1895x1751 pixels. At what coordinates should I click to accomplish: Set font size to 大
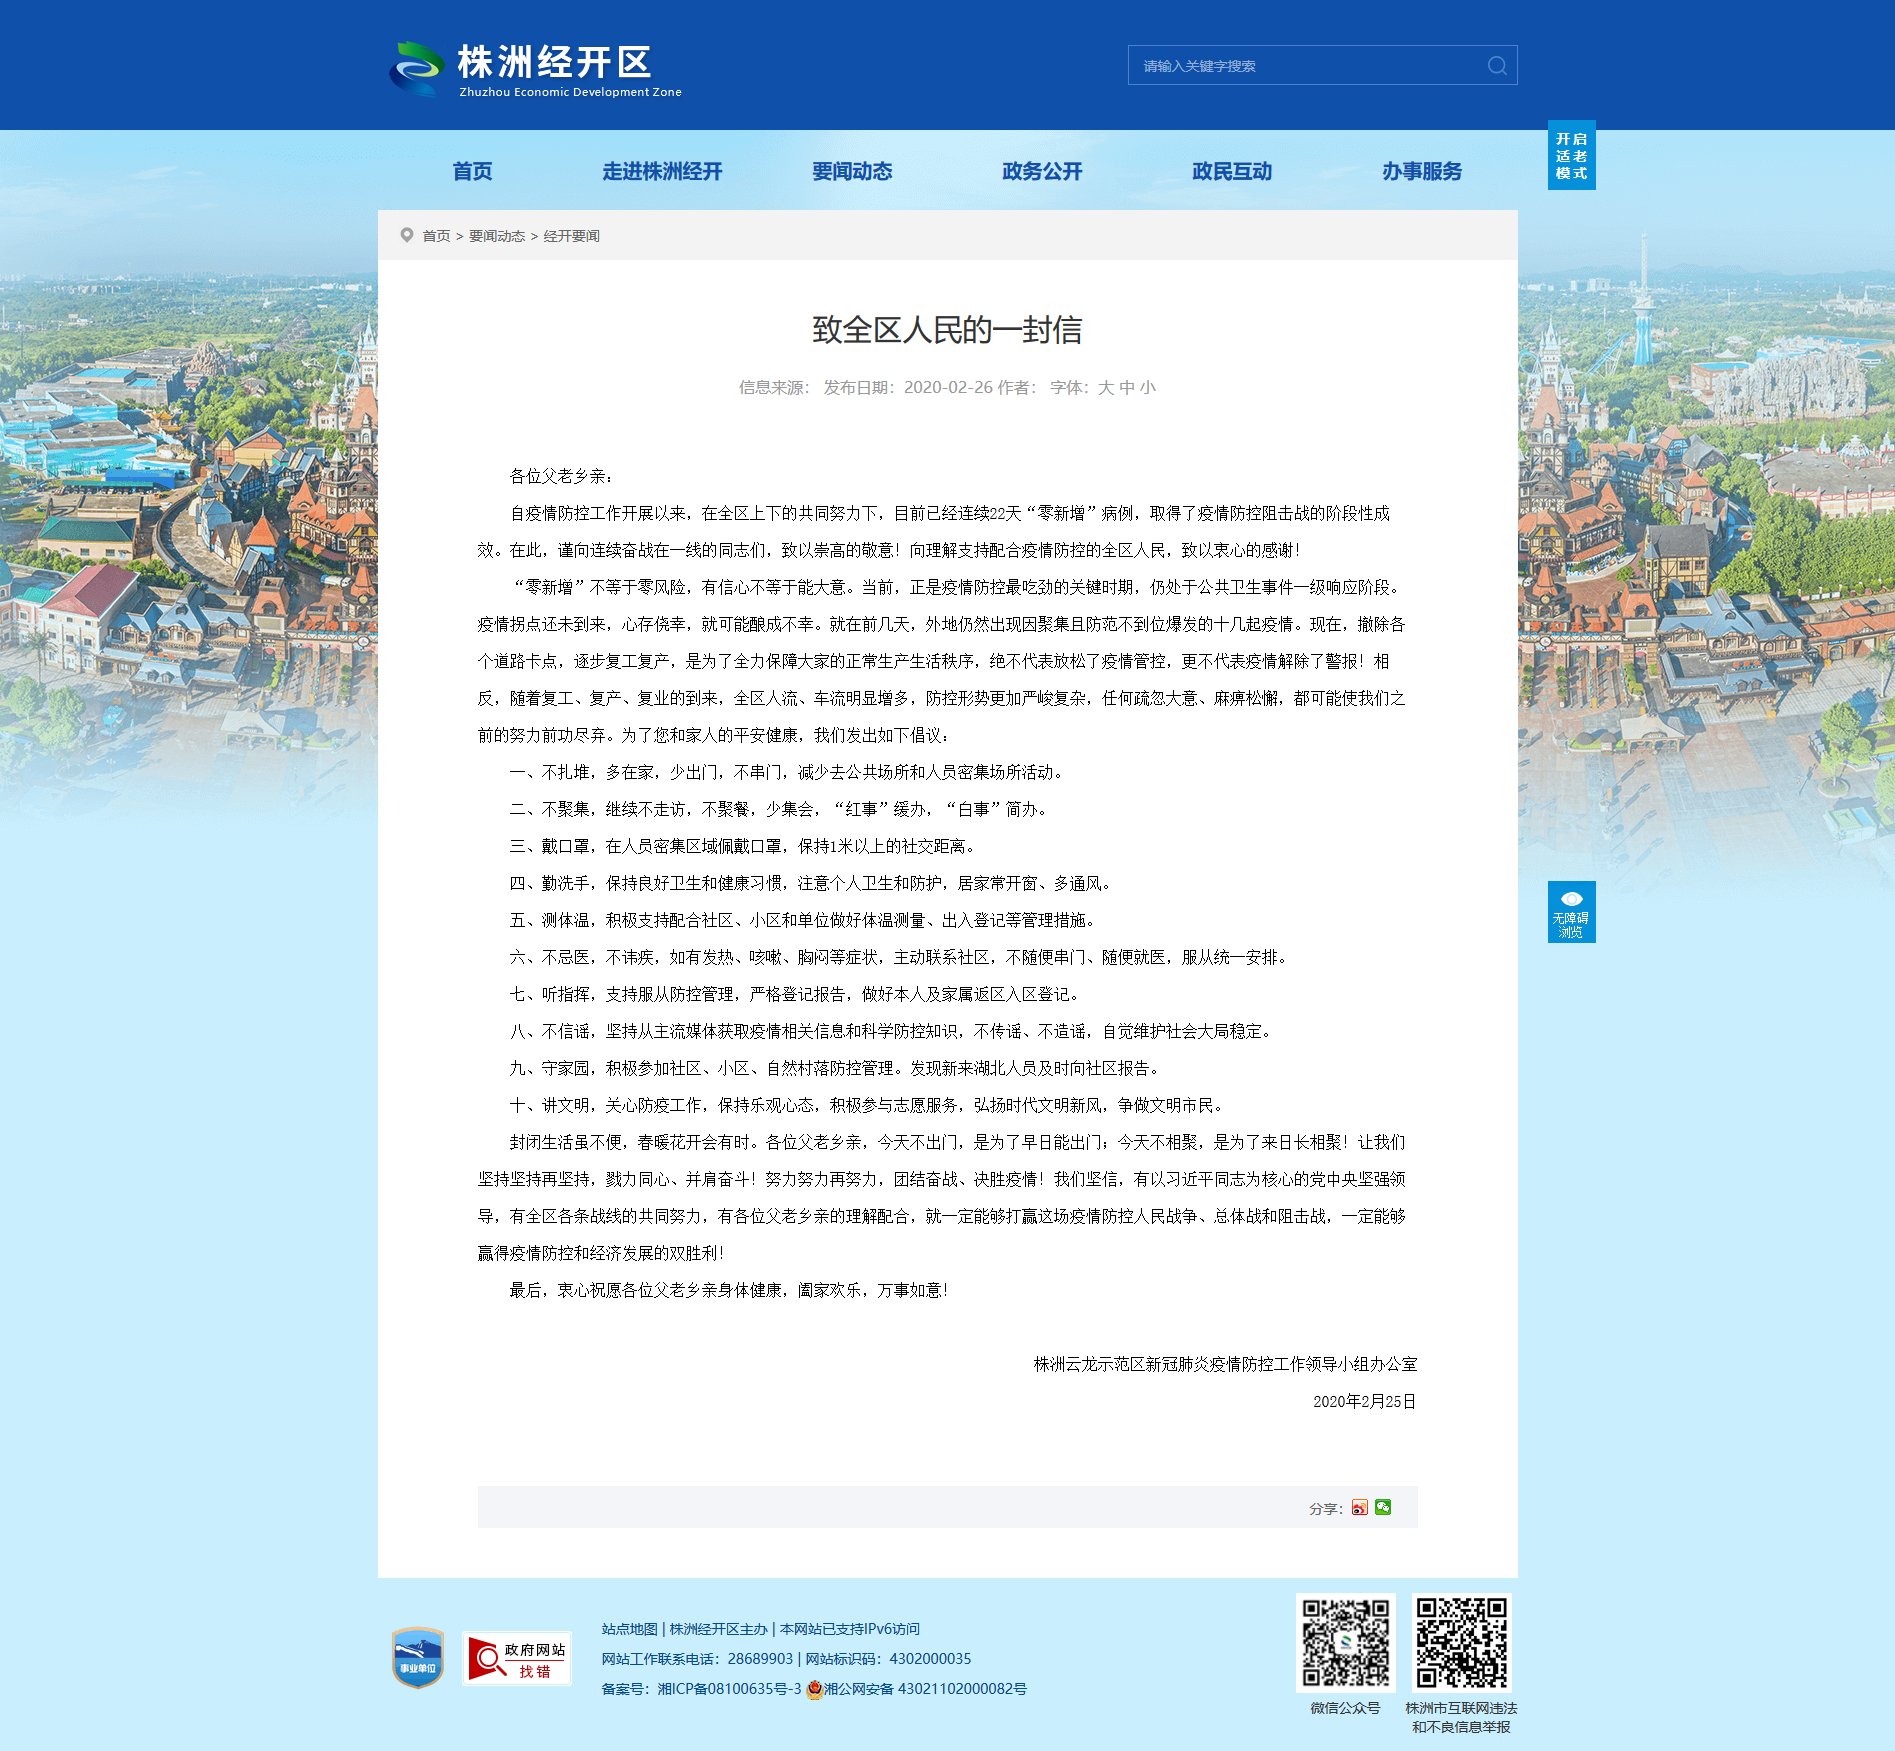click(1105, 388)
